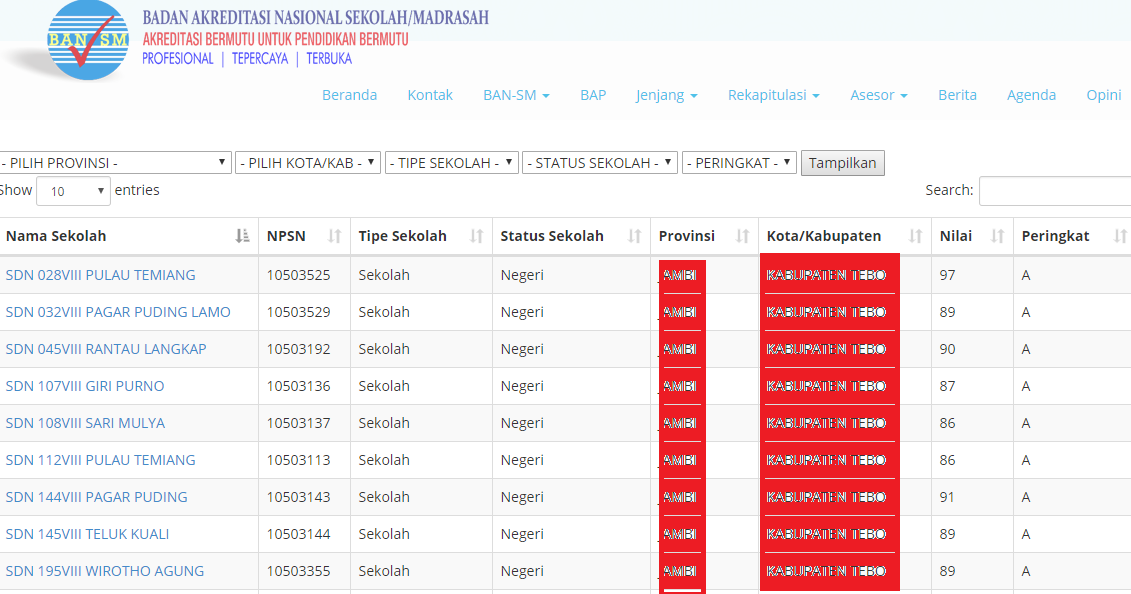Screen dimensions: 1131x594
Task: Open the Jenjang navigation menu
Action: [x=666, y=95]
